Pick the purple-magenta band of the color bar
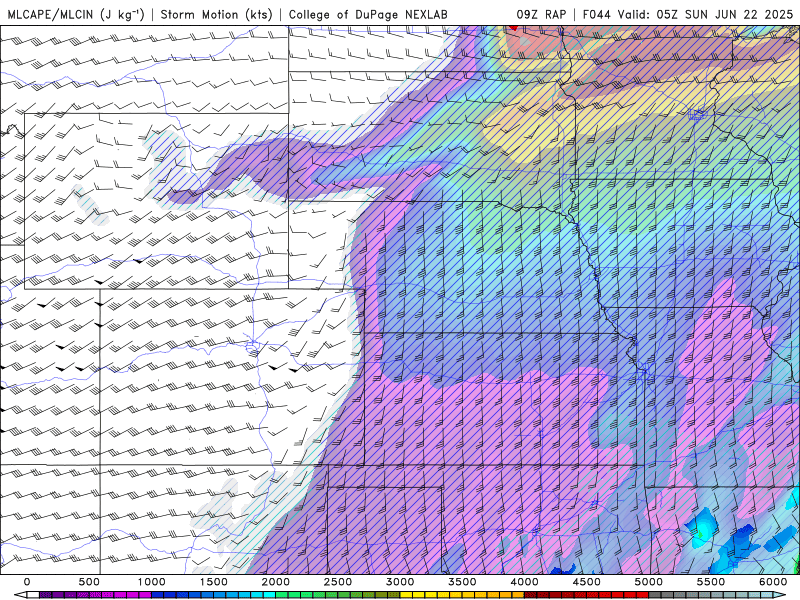Image resolution: width=800 pixels, height=600 pixels. pyautogui.click(x=95, y=595)
